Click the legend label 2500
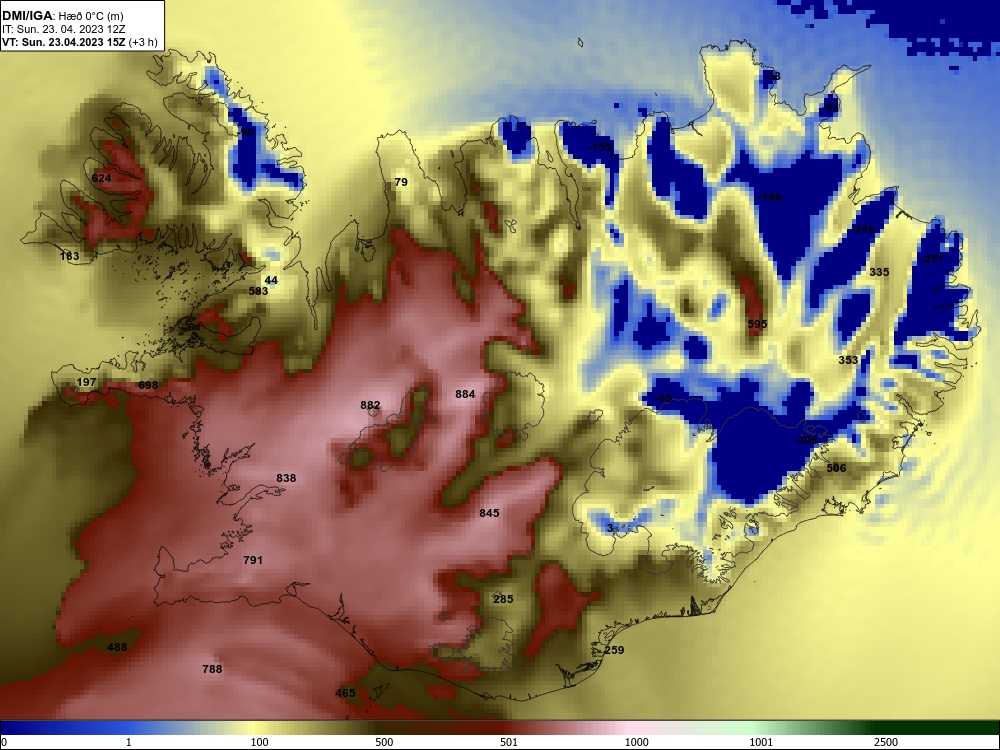 tap(886, 742)
